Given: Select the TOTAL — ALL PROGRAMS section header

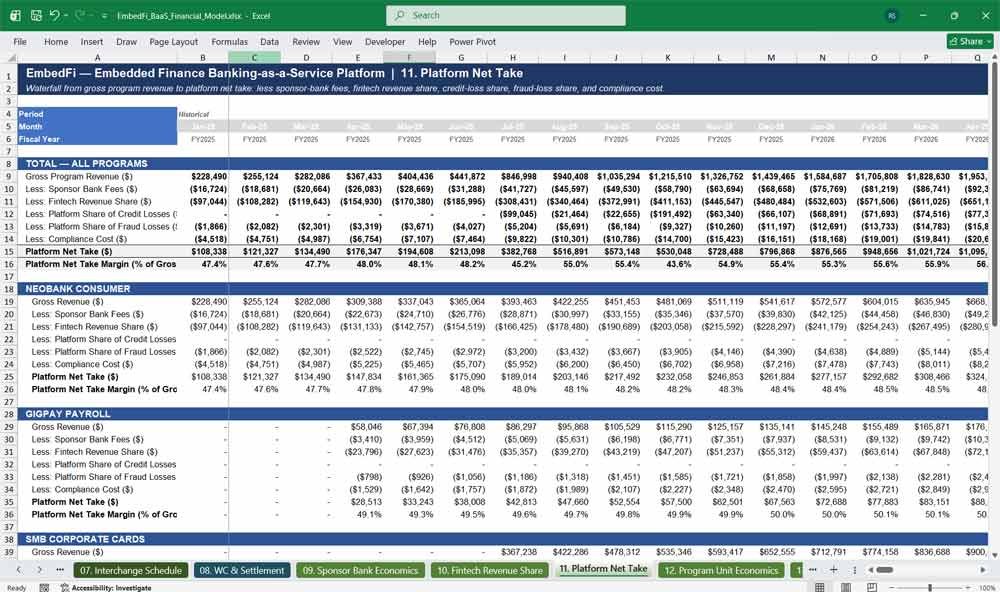Looking at the screenshot, I should (x=86, y=164).
